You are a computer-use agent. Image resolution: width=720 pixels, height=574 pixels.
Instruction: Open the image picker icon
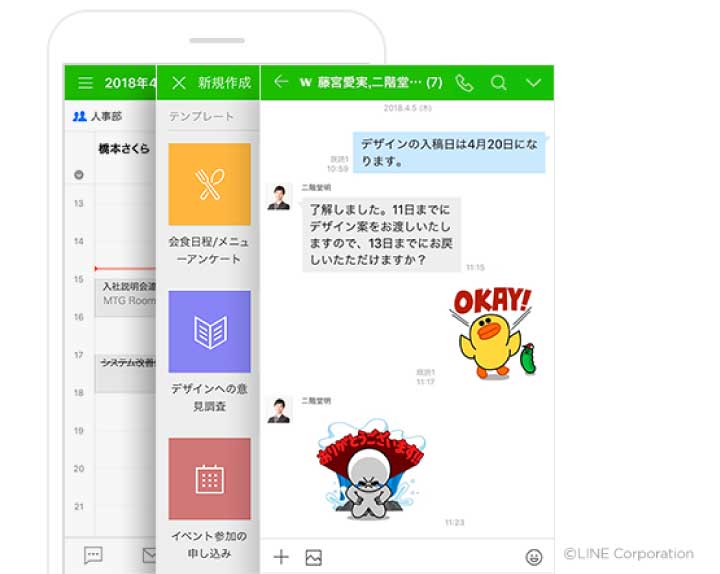[x=314, y=557]
